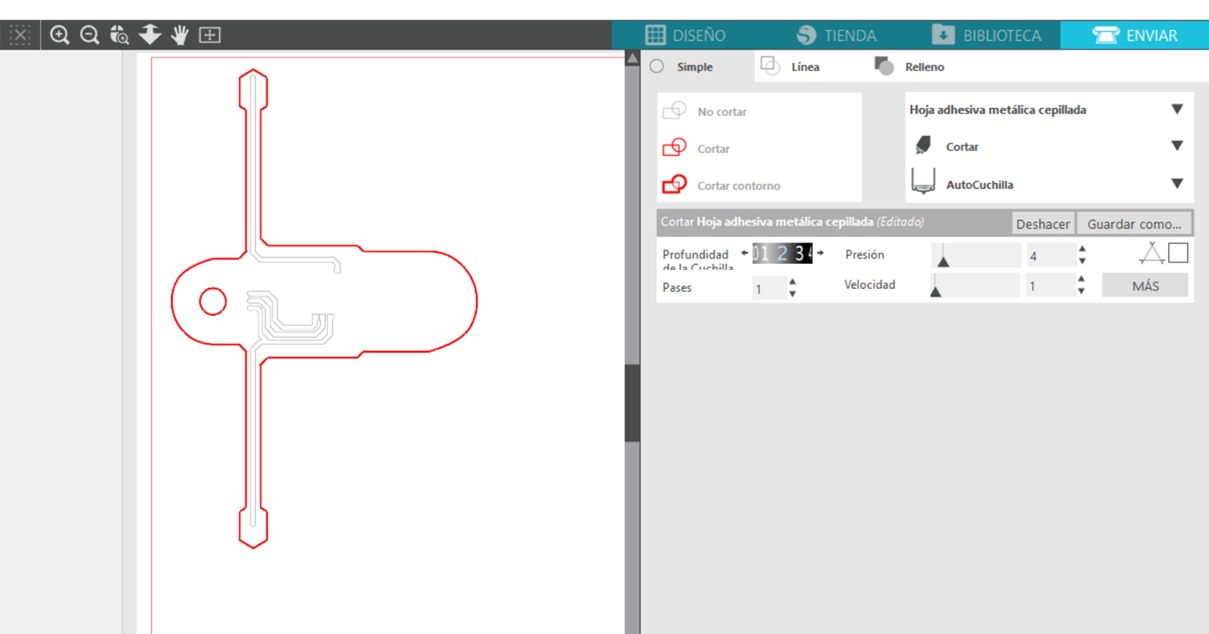This screenshot has height=634, width=1209.
Task: Click the down arrow drag-zoom icon
Action: 150,35
